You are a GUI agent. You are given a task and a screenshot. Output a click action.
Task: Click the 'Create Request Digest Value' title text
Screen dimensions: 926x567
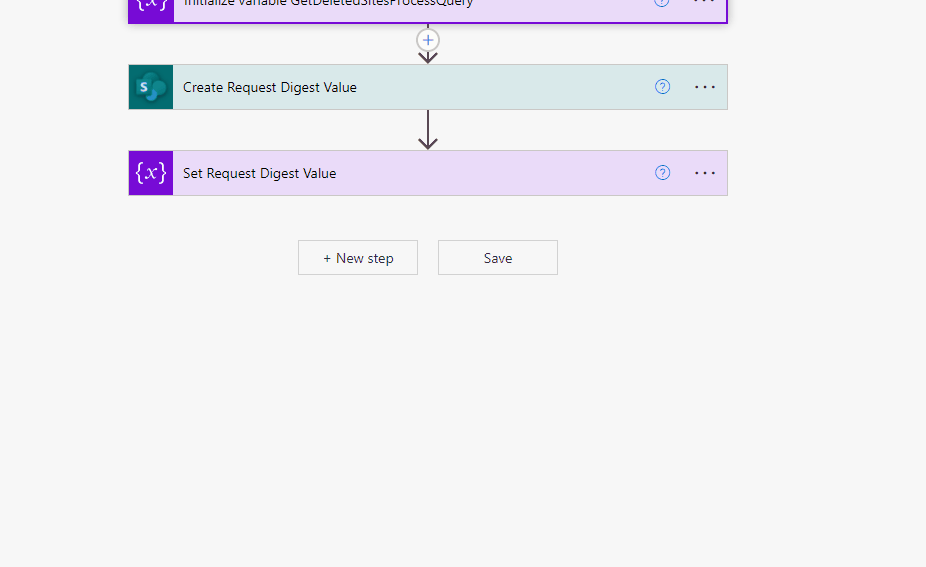click(x=269, y=87)
